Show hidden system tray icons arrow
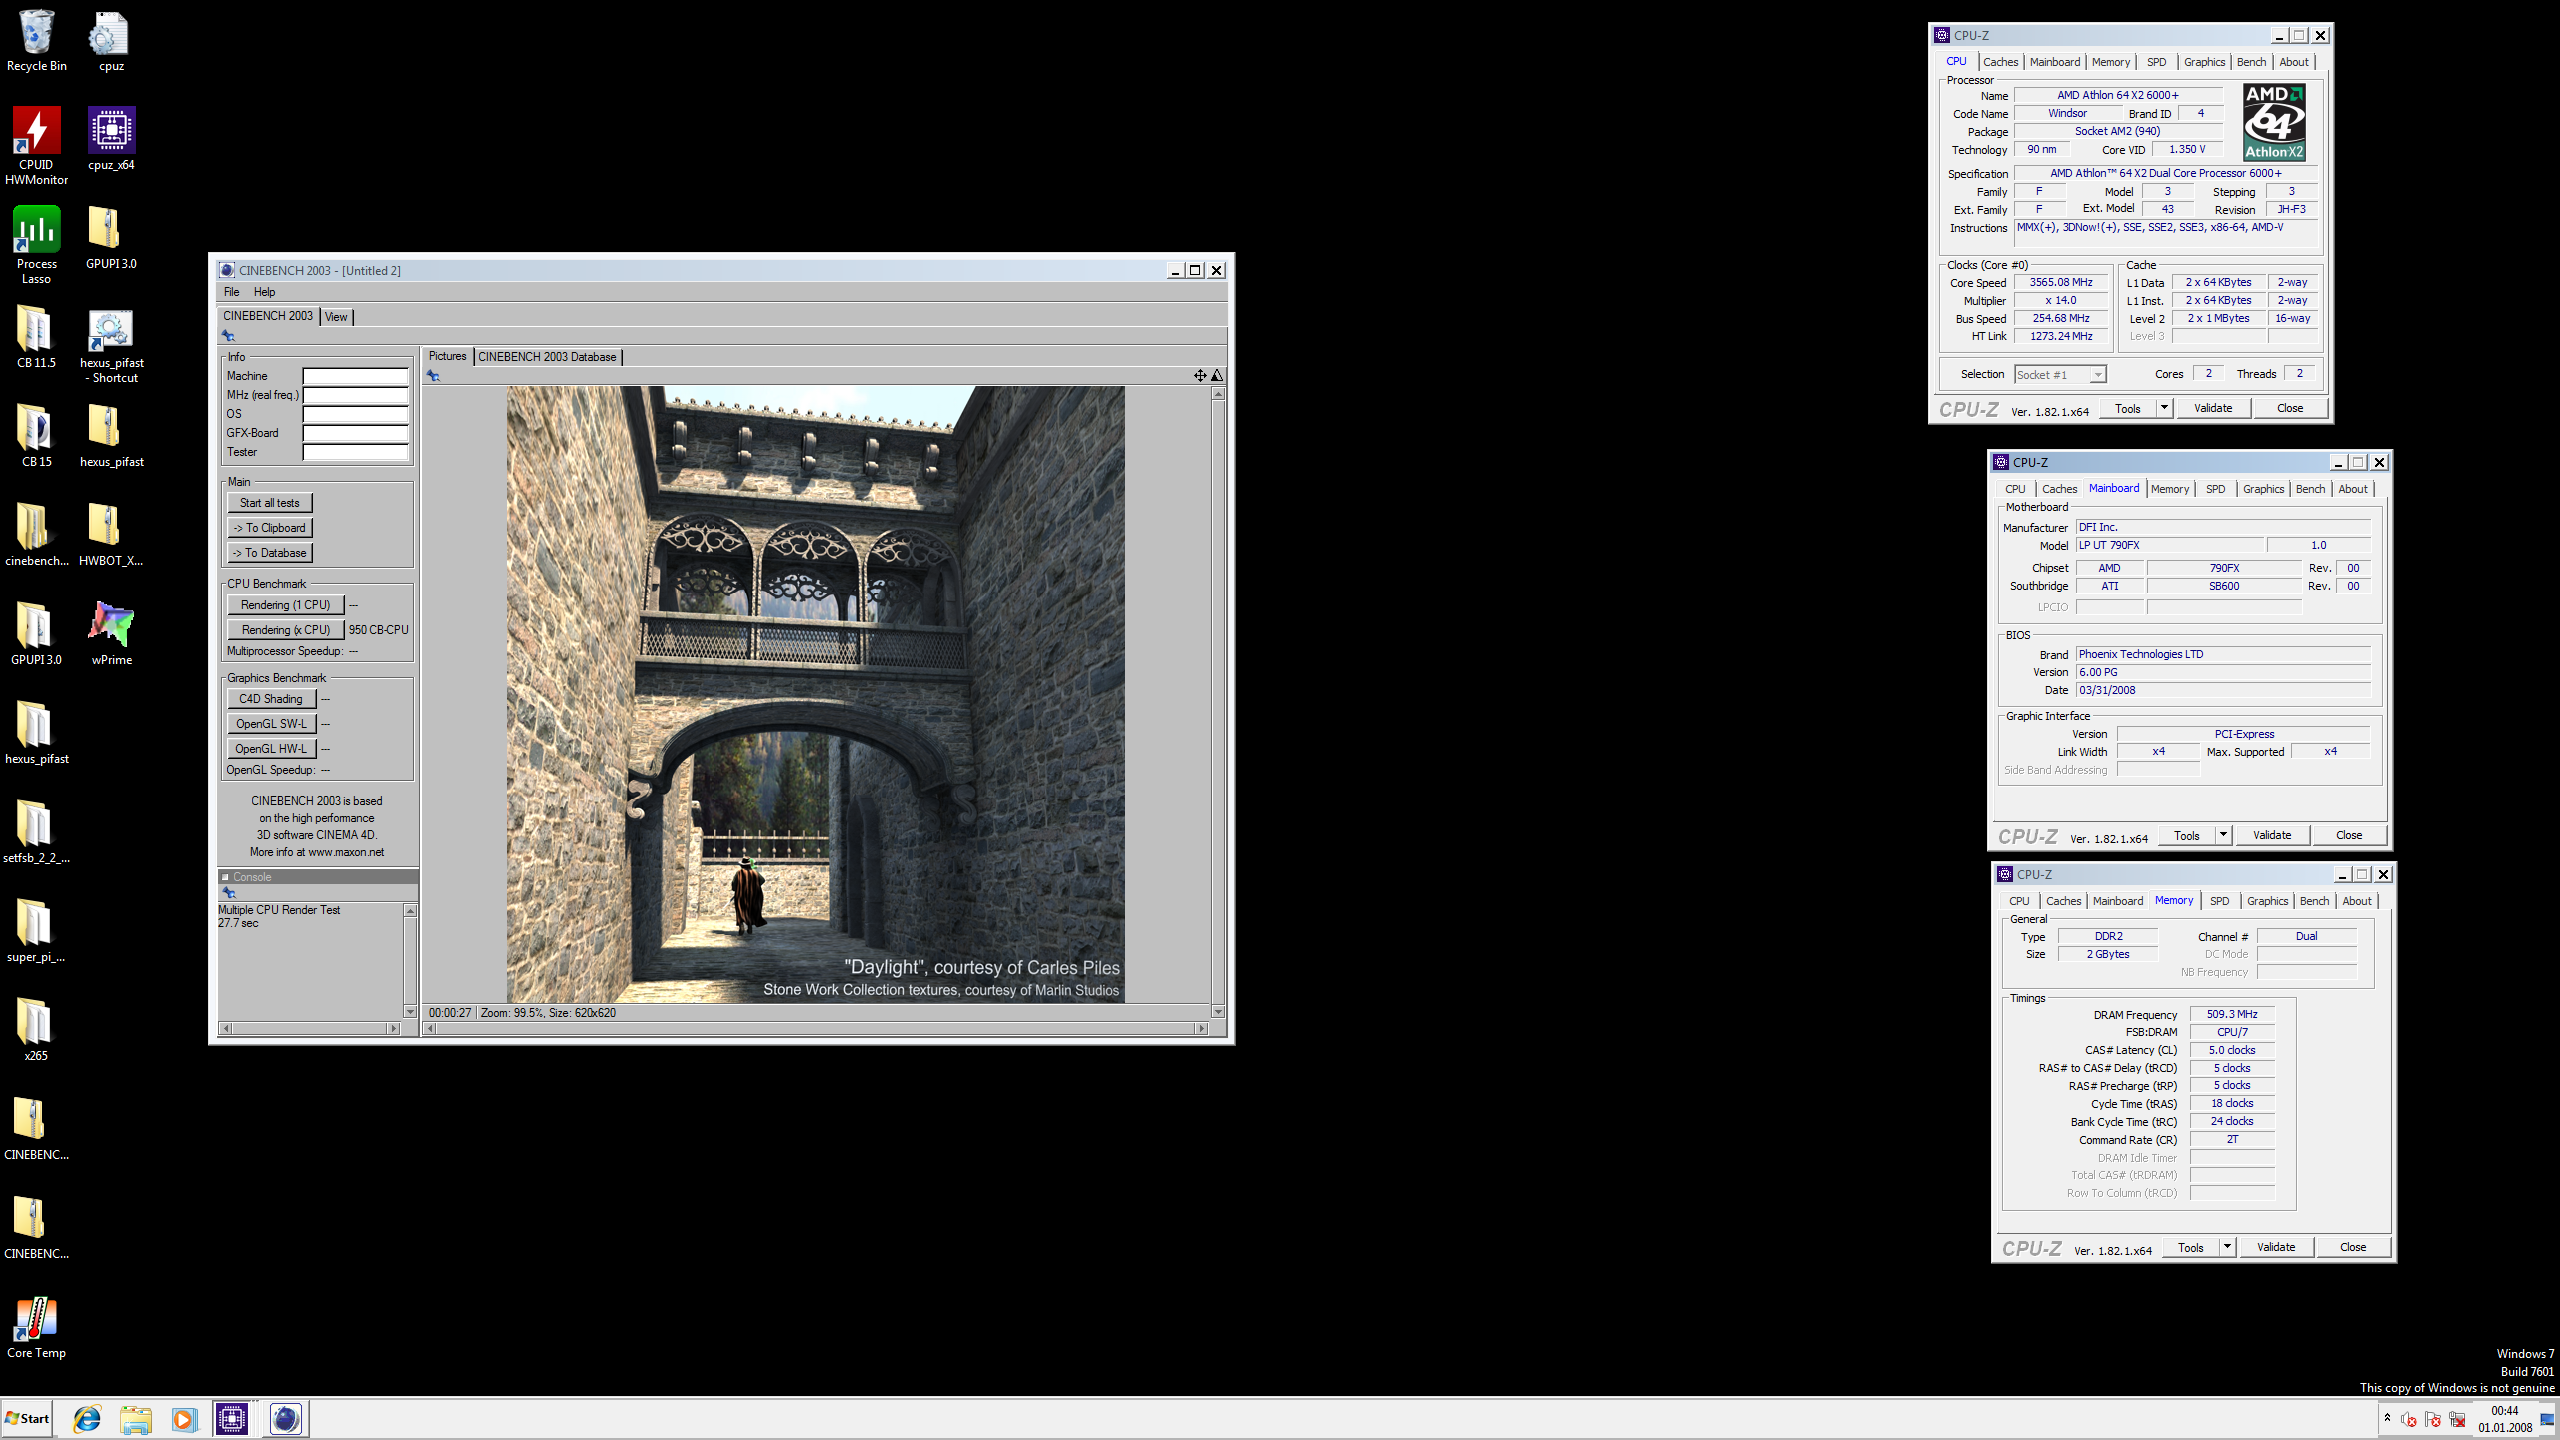2560x1440 pixels. pyautogui.click(x=2387, y=1418)
